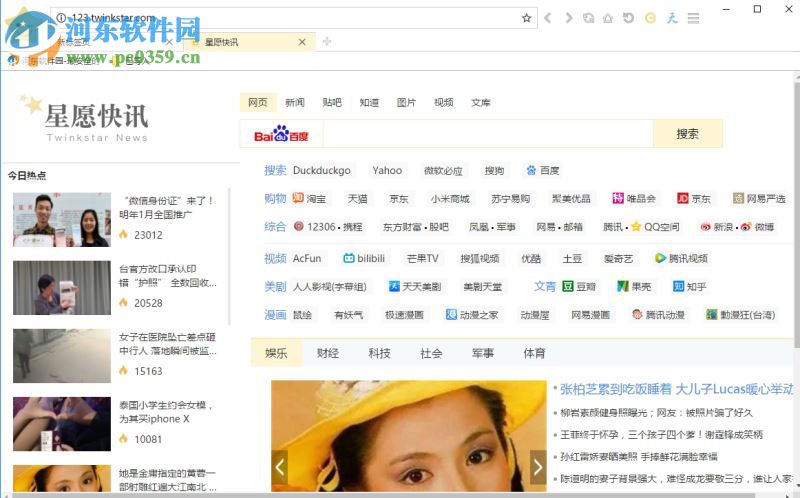The image size is (800, 498).
Task: Open 腾讯动漫 link
Action: click(x=658, y=315)
